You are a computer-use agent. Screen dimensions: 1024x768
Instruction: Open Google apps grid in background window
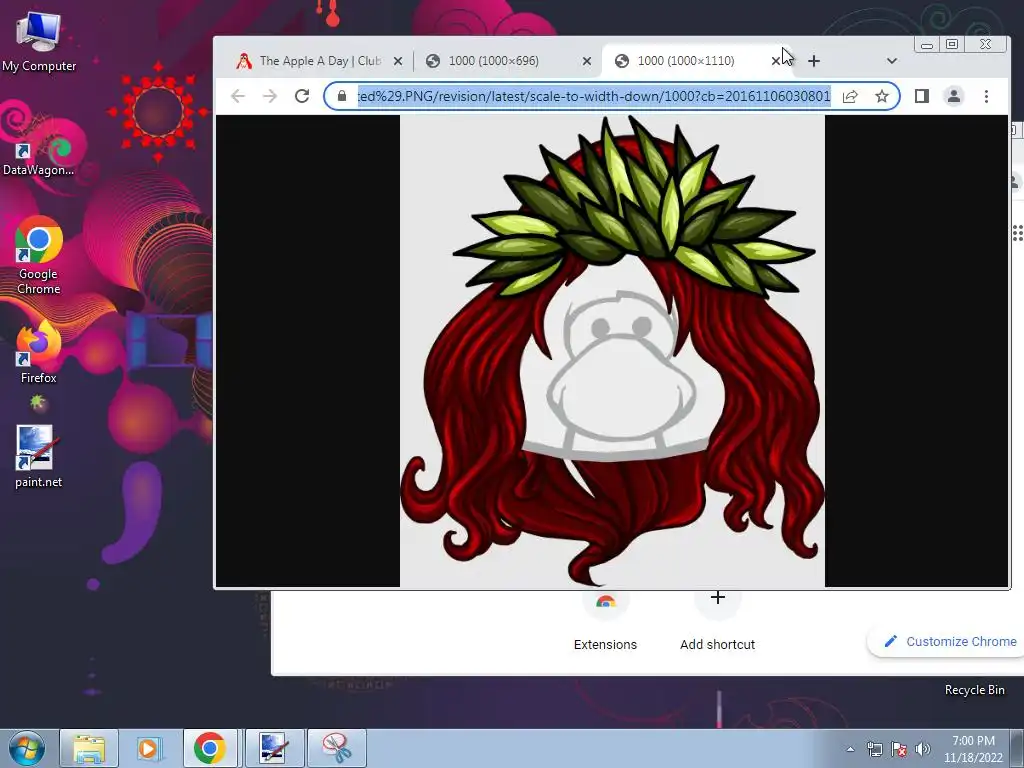[x=1017, y=233]
